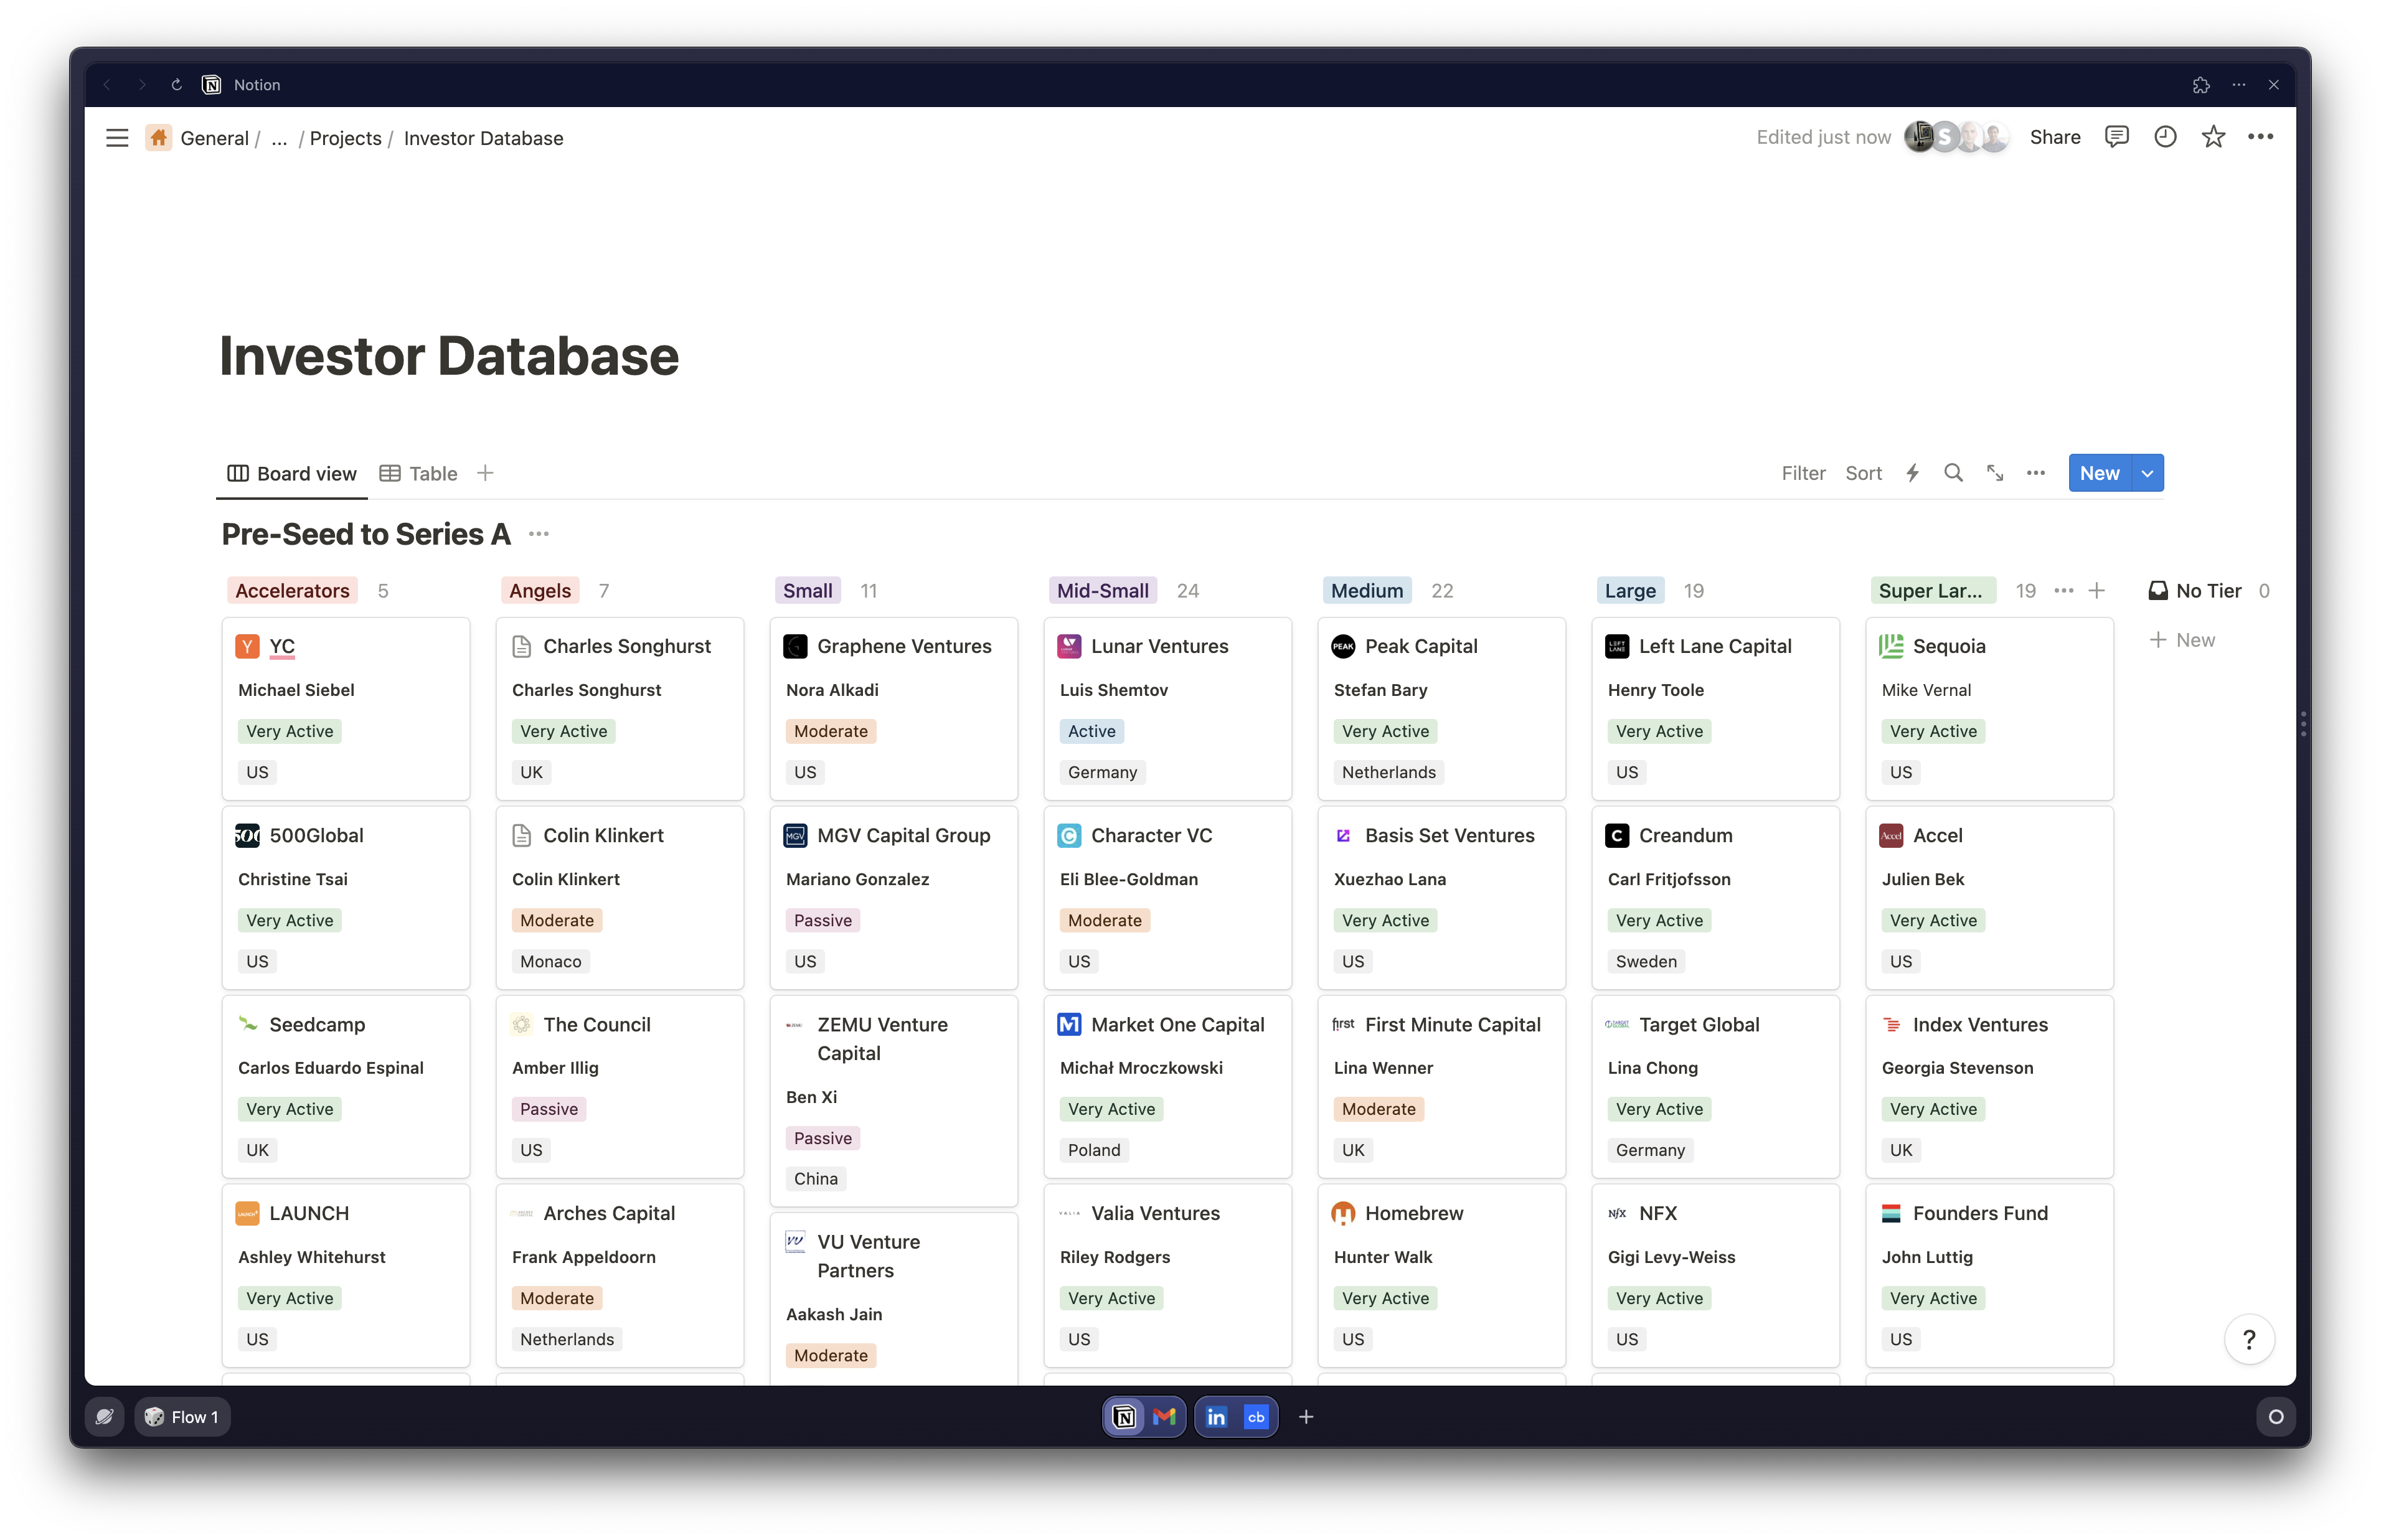2381x1540 pixels.
Task: Select the Board view tab
Action: tap(292, 474)
